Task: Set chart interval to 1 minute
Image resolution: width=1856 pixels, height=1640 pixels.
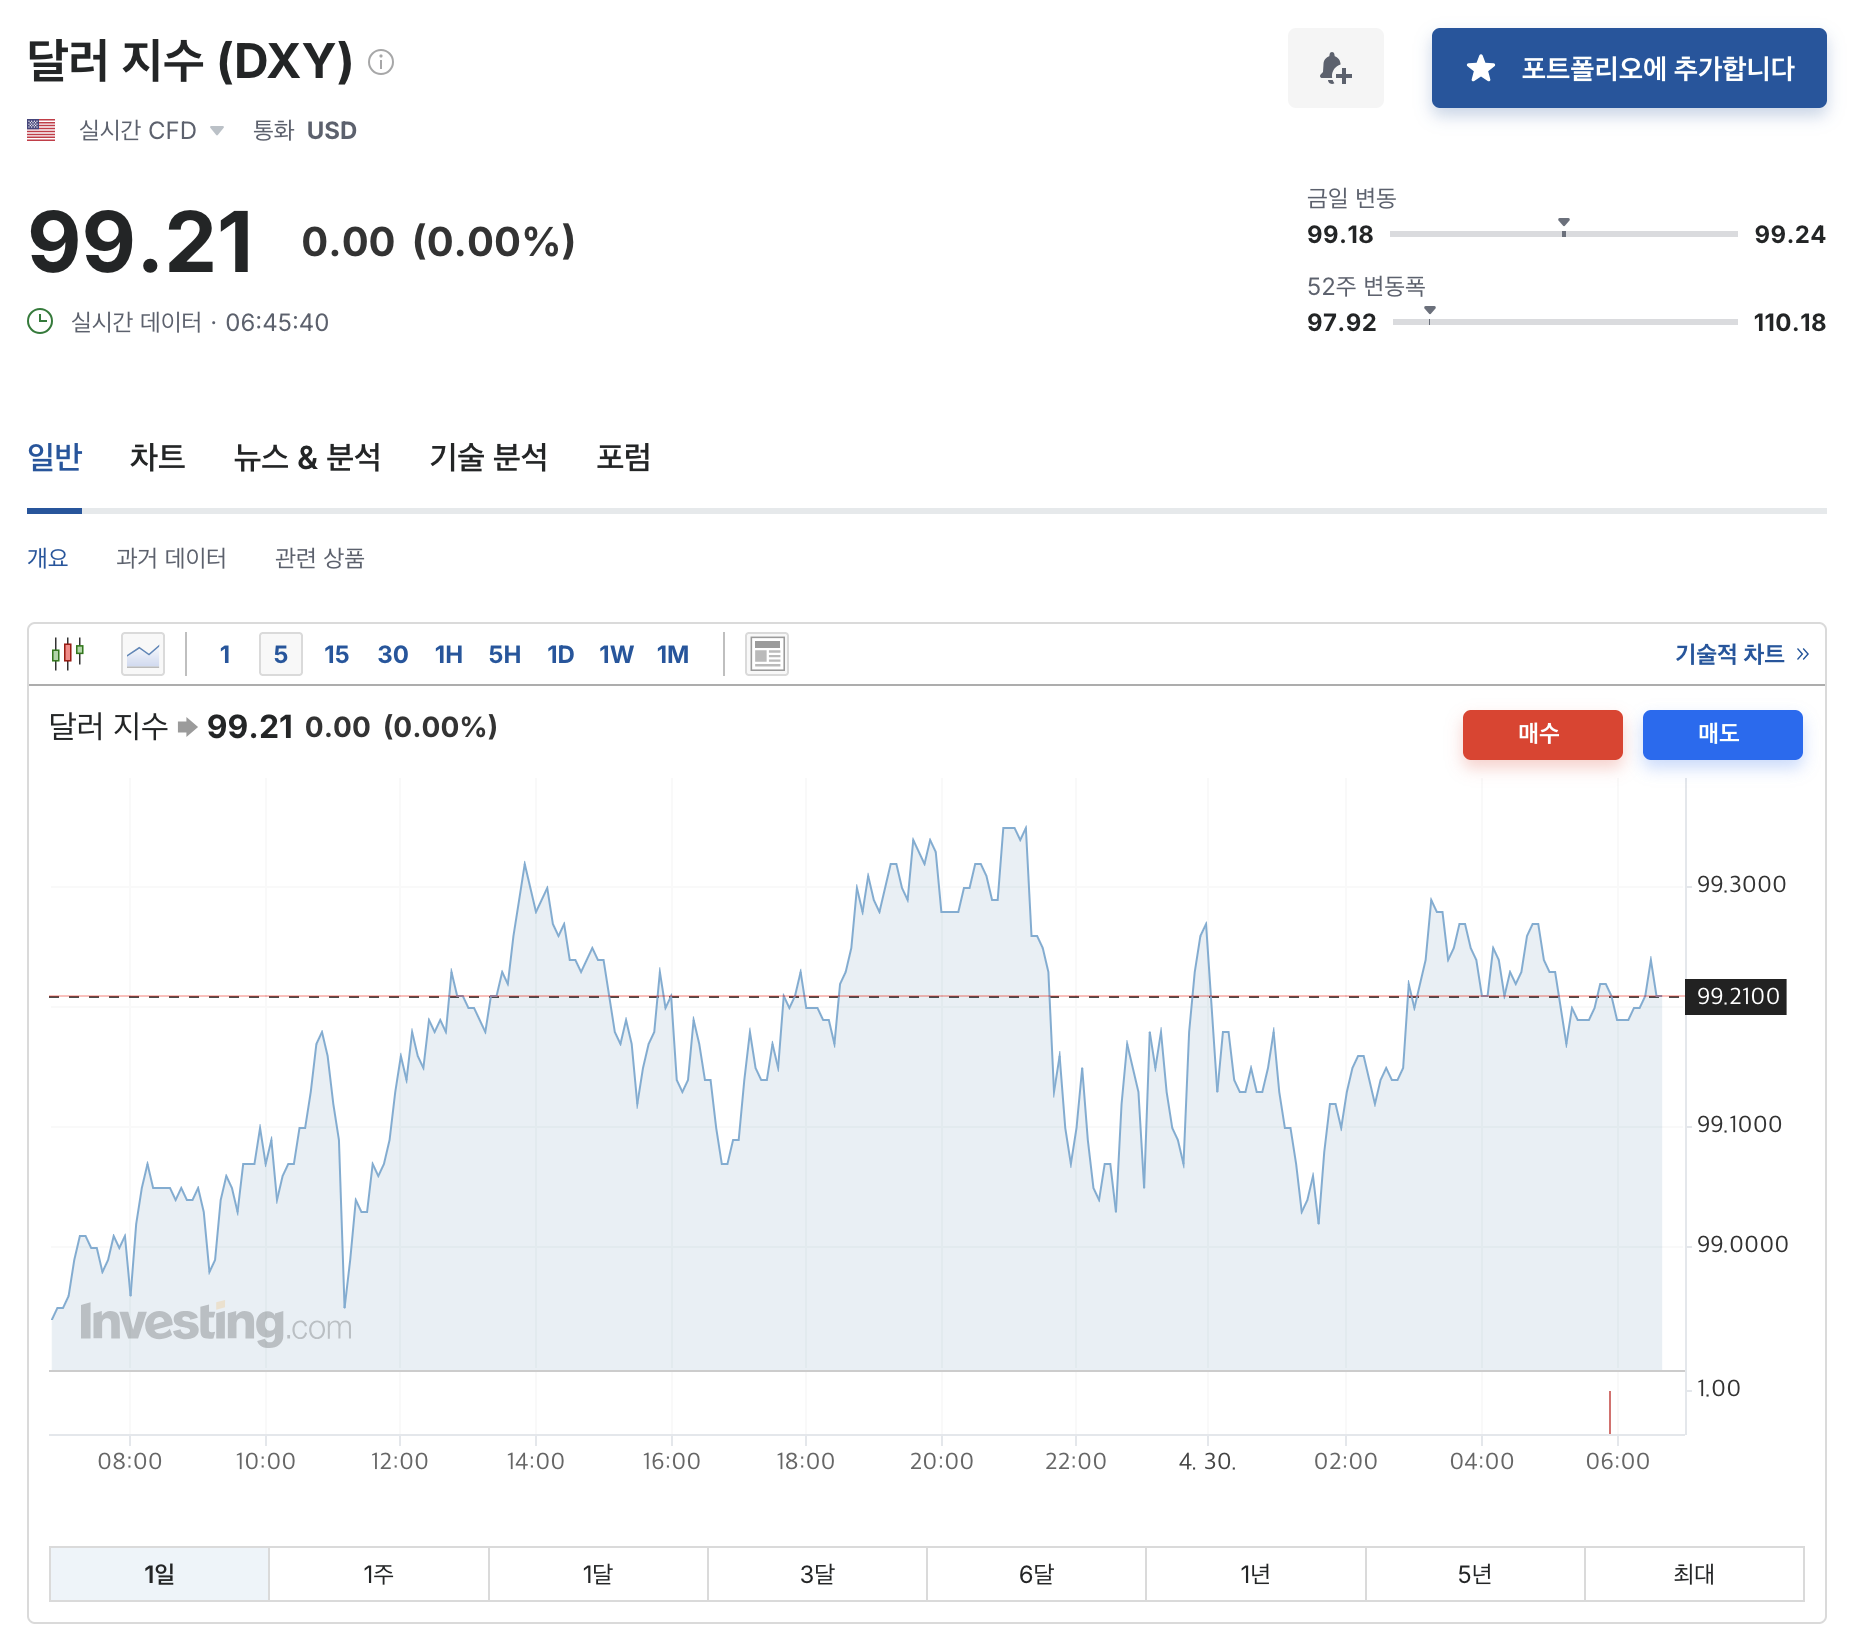Action: [x=225, y=654]
